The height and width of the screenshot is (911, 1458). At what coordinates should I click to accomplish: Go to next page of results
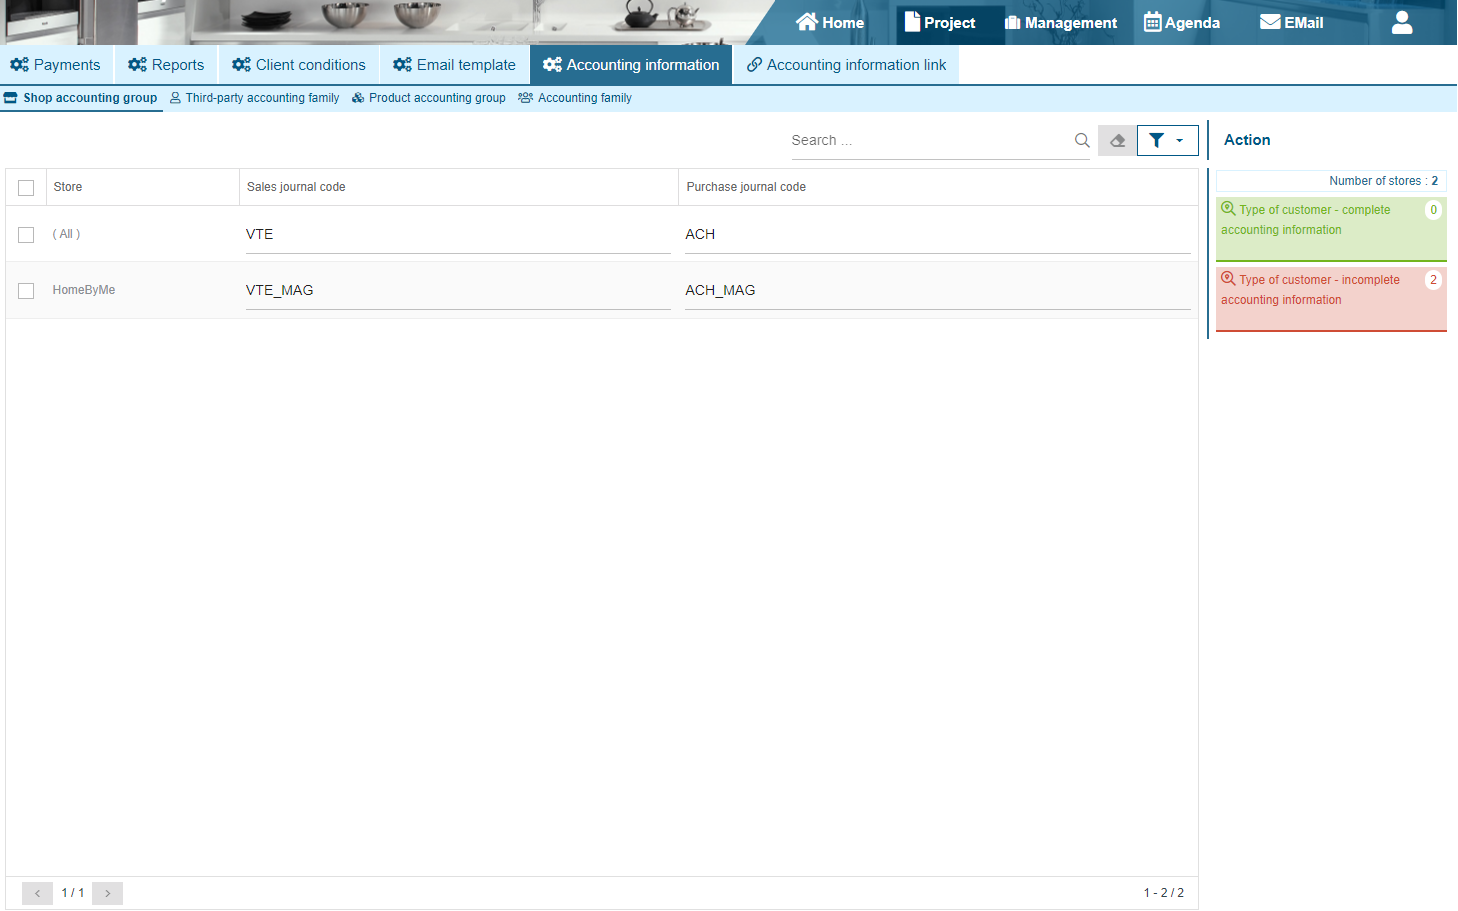point(107,893)
